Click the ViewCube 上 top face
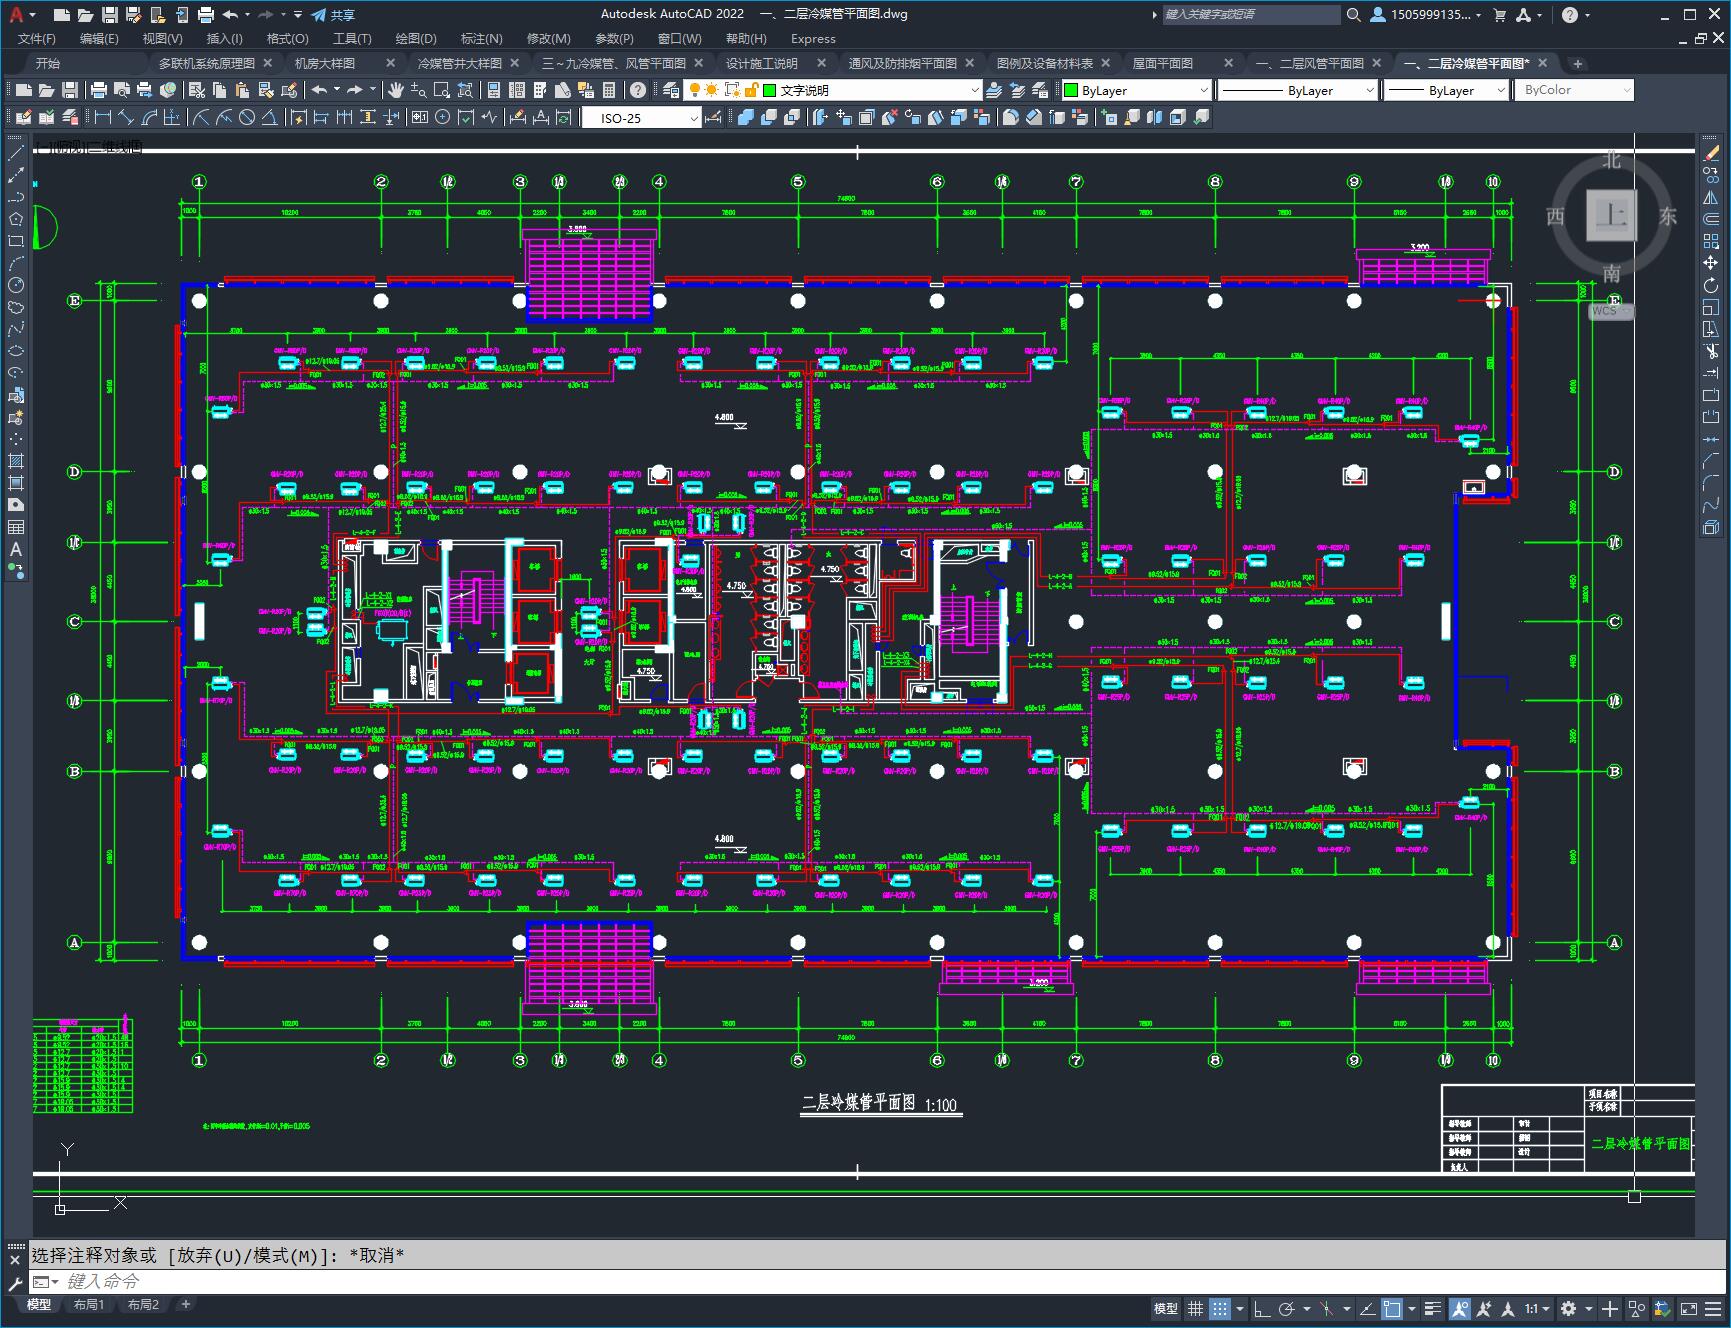Screen dimensions: 1731x1328 coord(1611,215)
